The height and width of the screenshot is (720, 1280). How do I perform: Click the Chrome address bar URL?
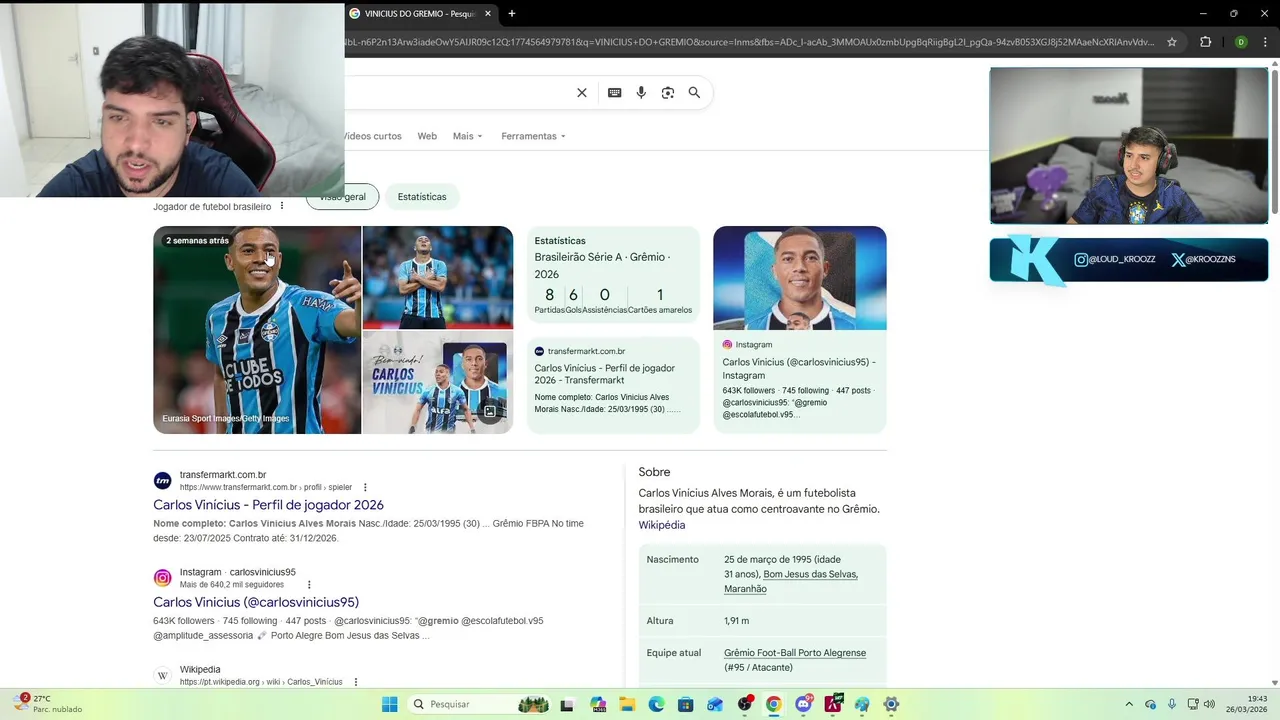[750, 42]
